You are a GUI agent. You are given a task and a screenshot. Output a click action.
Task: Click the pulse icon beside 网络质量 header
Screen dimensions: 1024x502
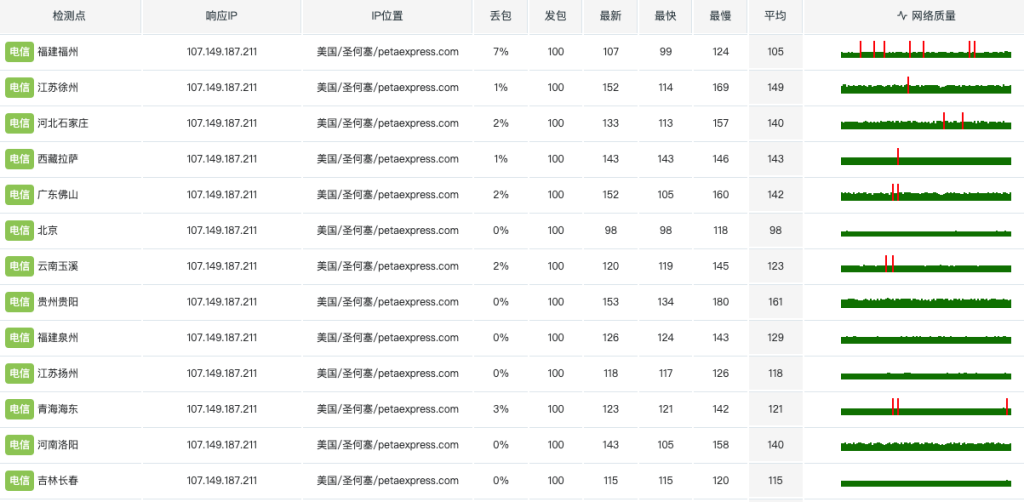tap(902, 16)
